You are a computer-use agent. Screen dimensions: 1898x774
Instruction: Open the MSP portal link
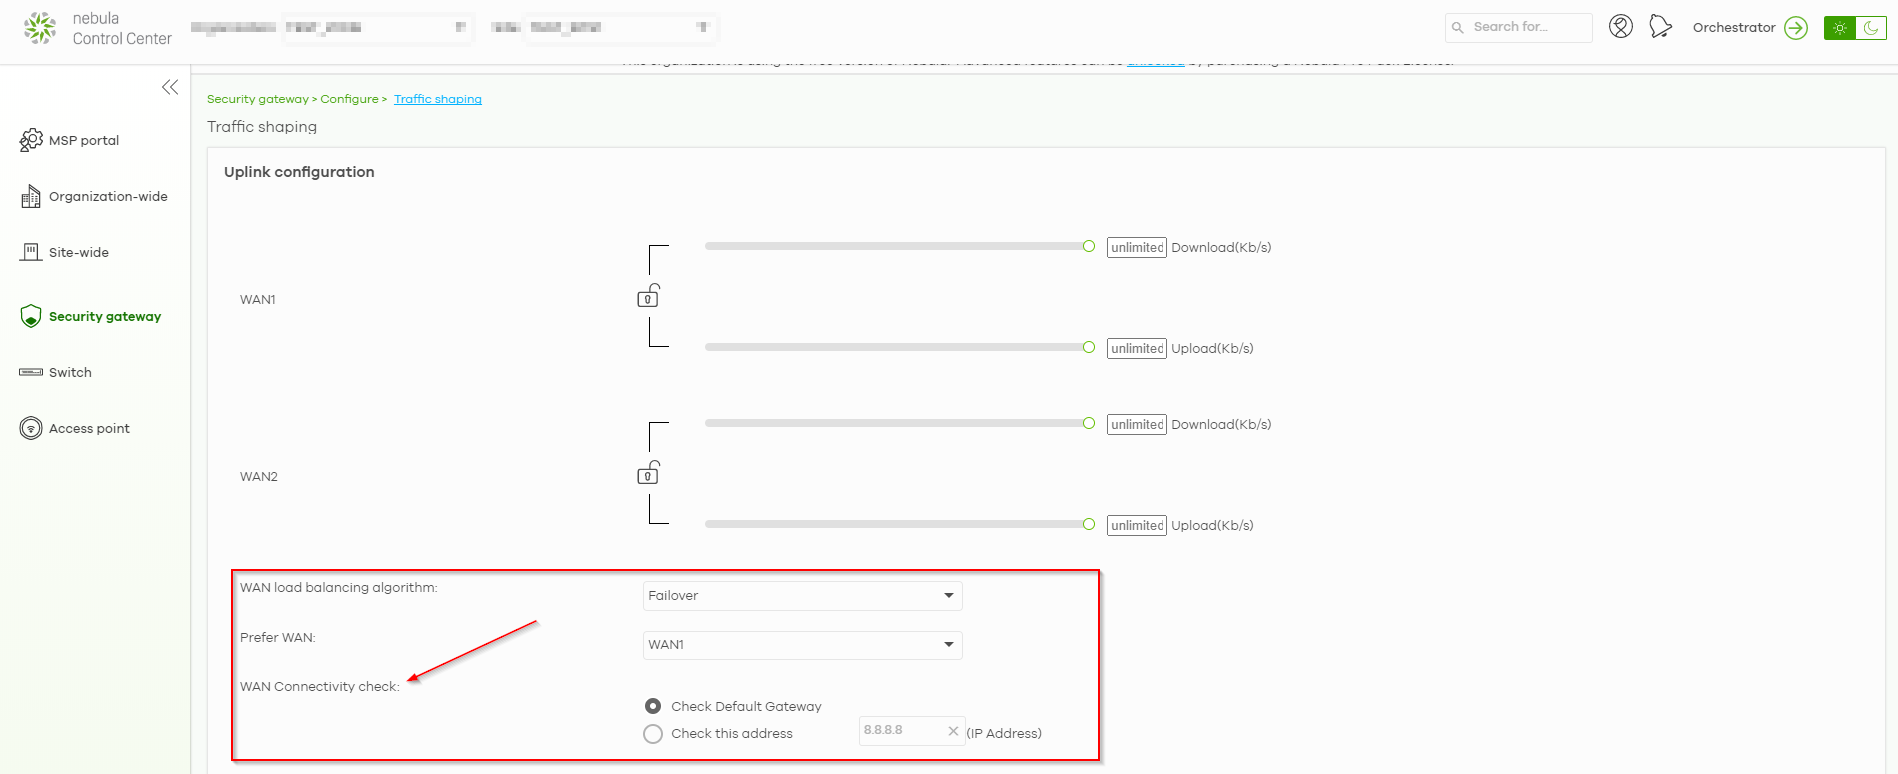pos(83,141)
